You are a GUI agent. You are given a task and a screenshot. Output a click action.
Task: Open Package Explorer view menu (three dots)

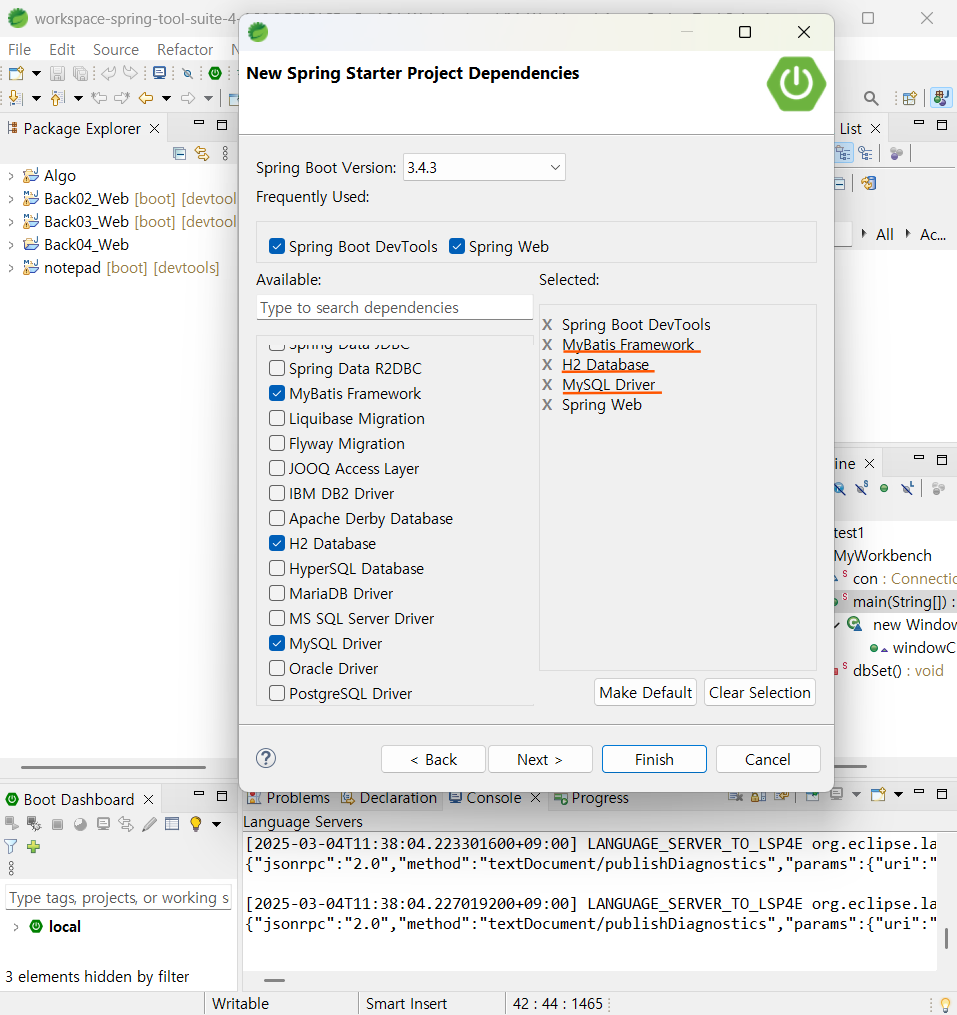(225, 153)
